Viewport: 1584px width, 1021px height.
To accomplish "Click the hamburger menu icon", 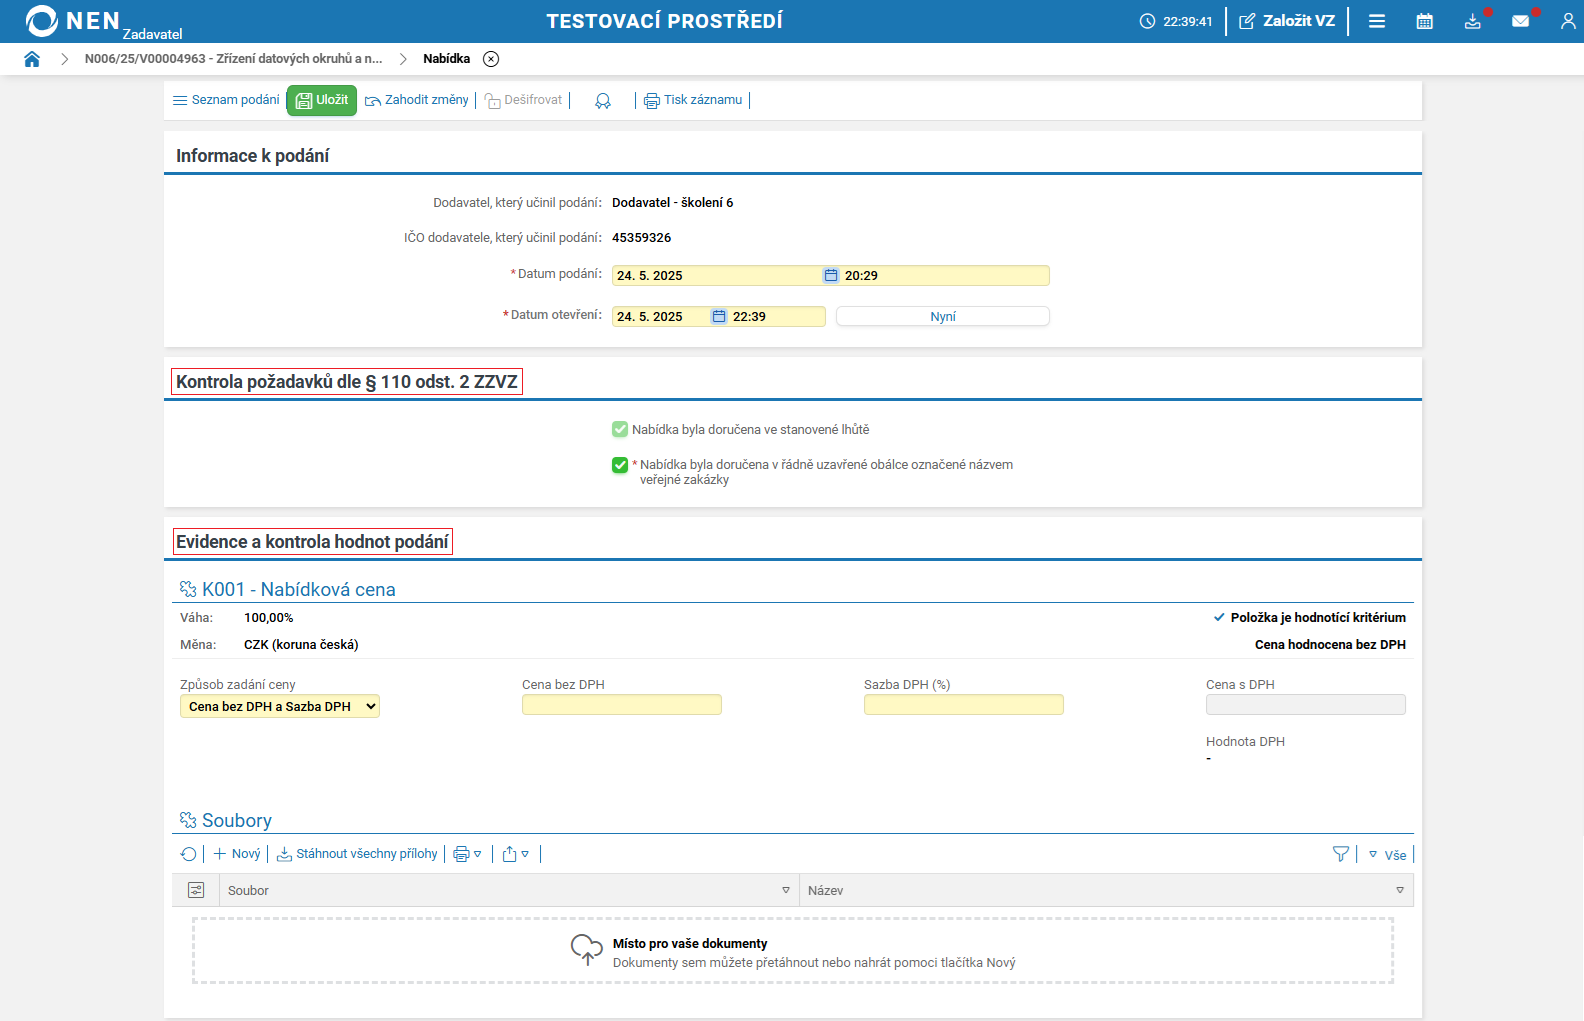I will (x=1377, y=21).
